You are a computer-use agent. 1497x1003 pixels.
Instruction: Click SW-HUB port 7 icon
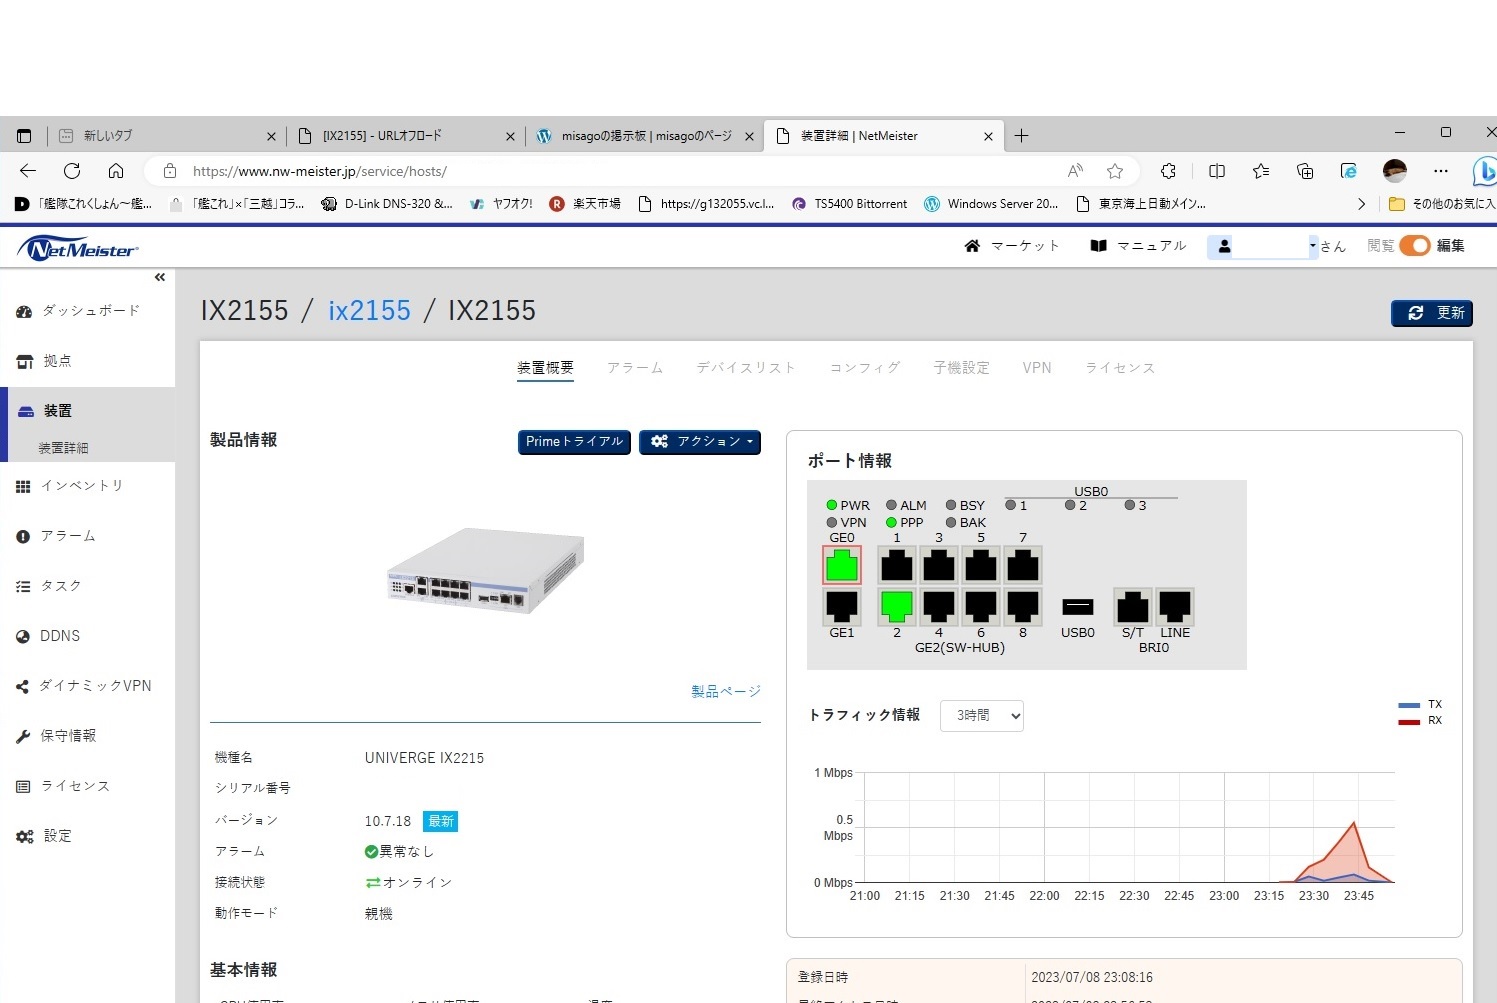pos(1023,566)
